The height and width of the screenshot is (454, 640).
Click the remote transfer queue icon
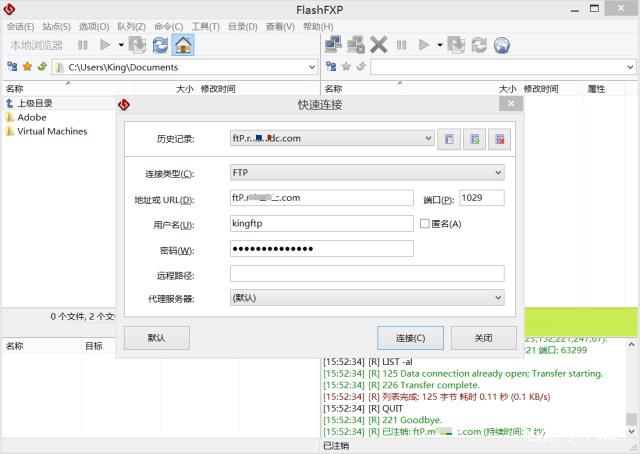coord(456,45)
